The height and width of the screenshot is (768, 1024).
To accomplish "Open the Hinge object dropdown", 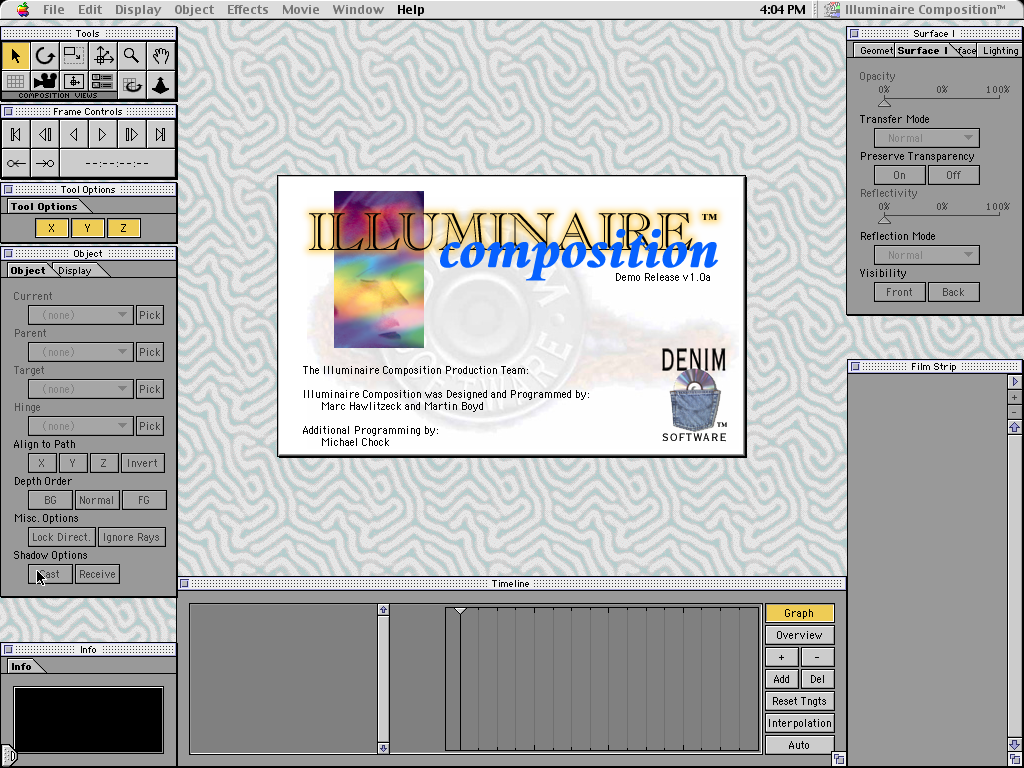I will coord(81,426).
